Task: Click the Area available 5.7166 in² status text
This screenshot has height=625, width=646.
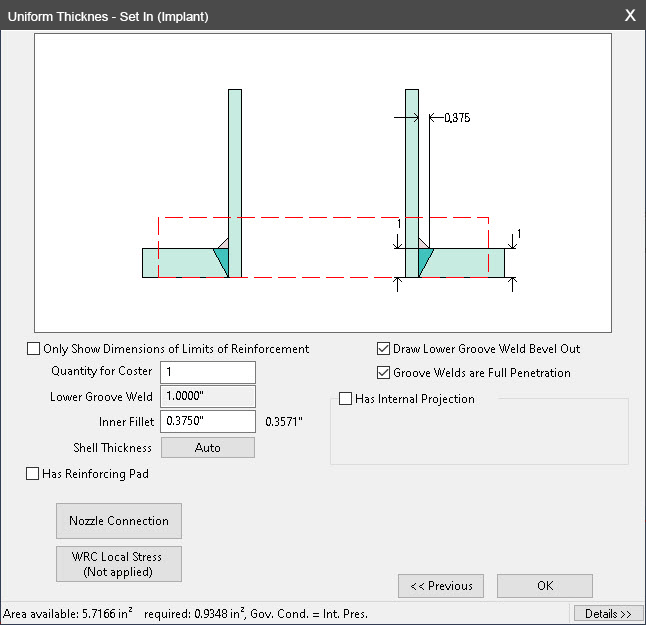Action: pos(68,613)
